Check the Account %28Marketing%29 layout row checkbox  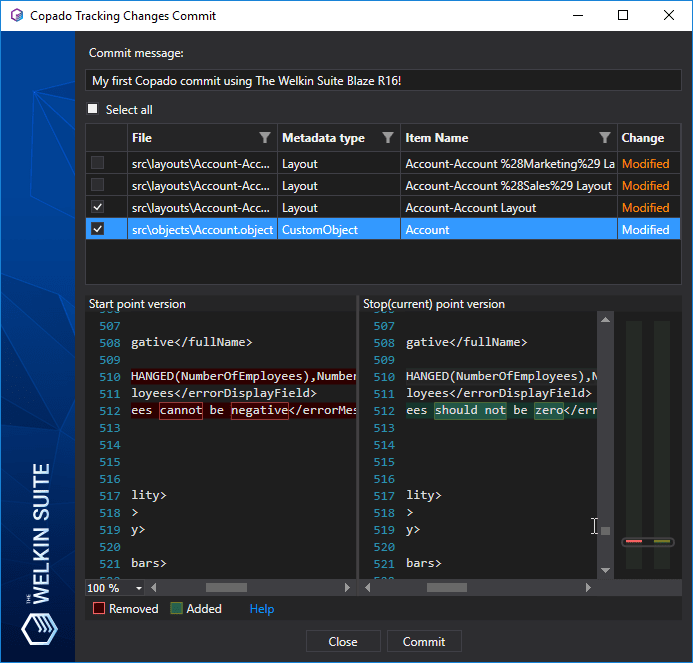pos(97,163)
